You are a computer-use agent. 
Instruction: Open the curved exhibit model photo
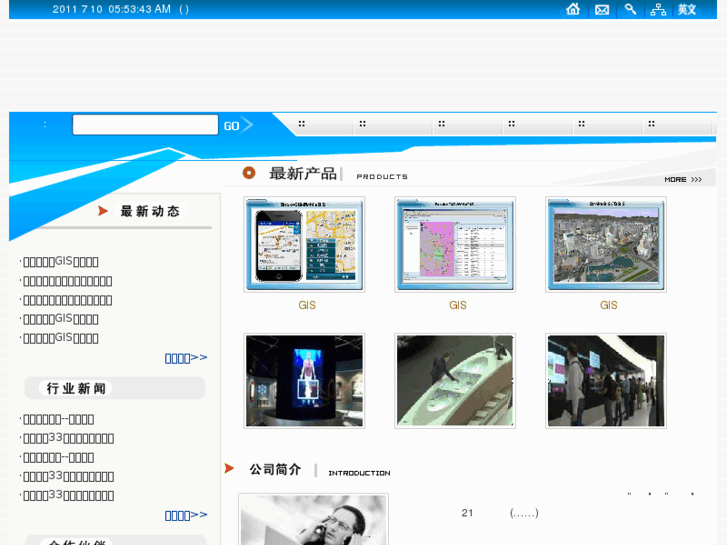[455, 381]
